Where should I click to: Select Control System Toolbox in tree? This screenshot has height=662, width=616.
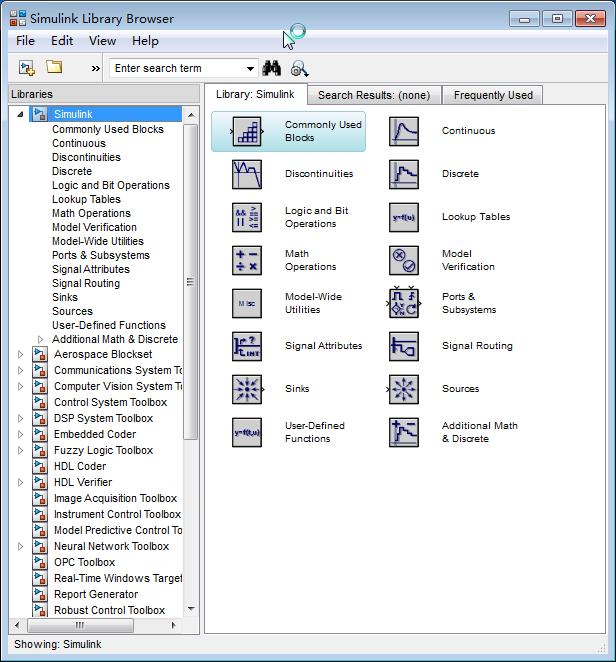pyautogui.click(x=110, y=402)
